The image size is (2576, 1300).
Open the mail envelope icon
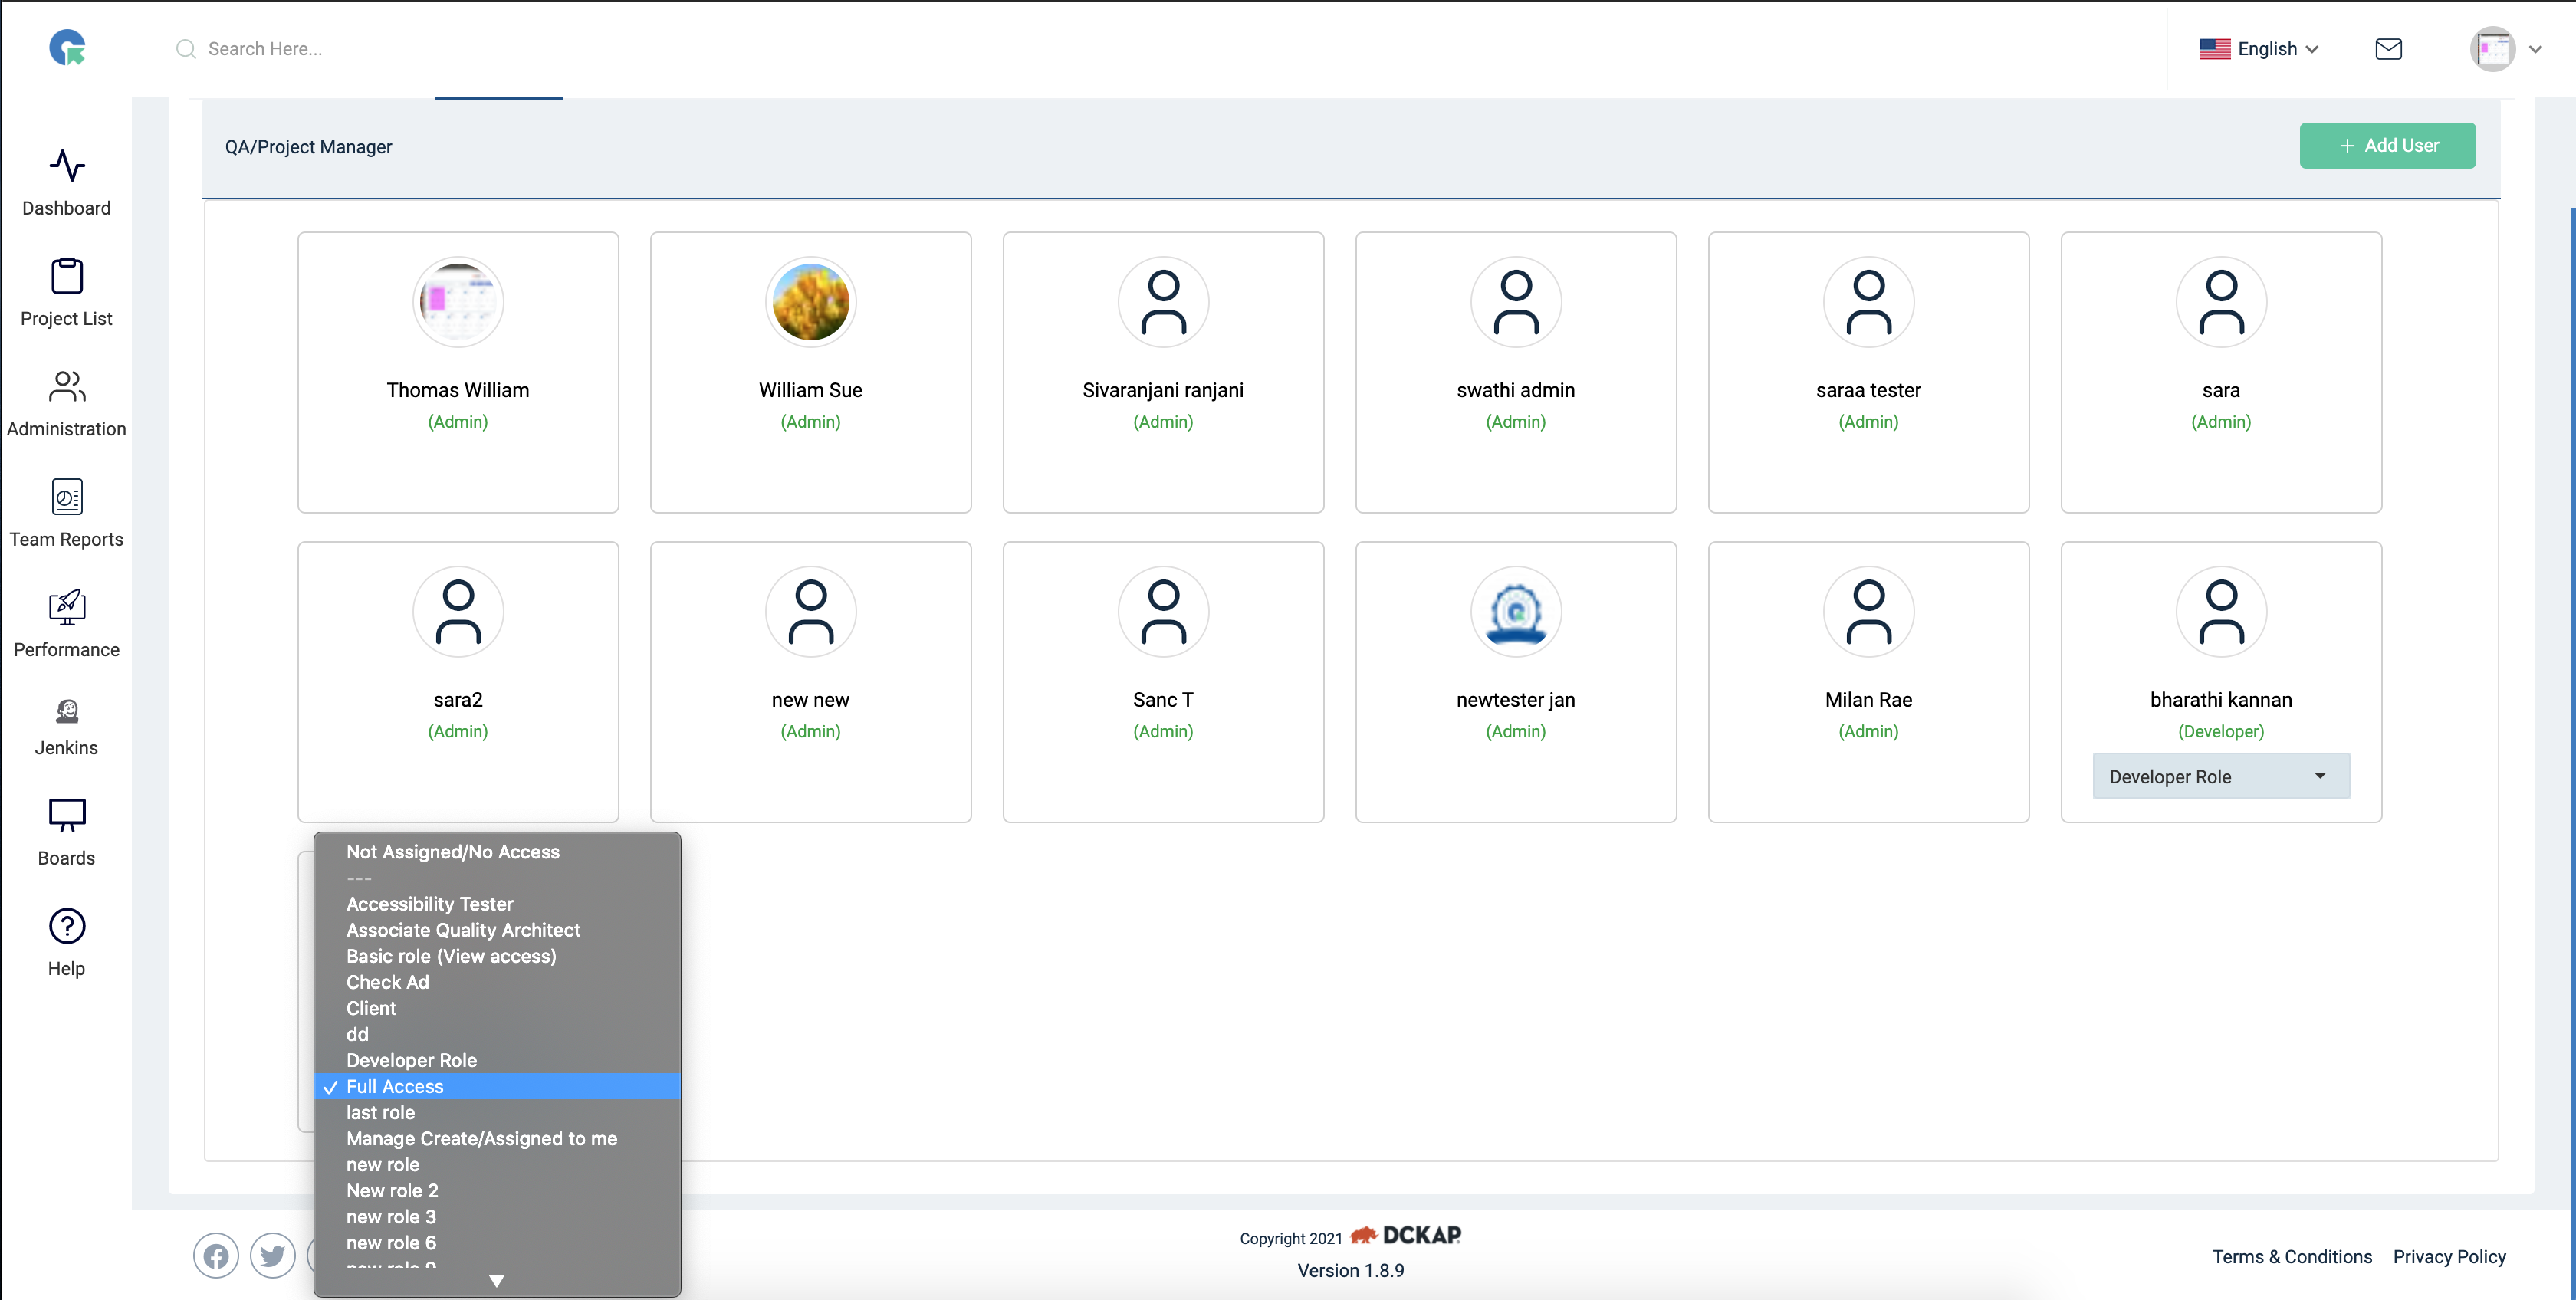2388,49
